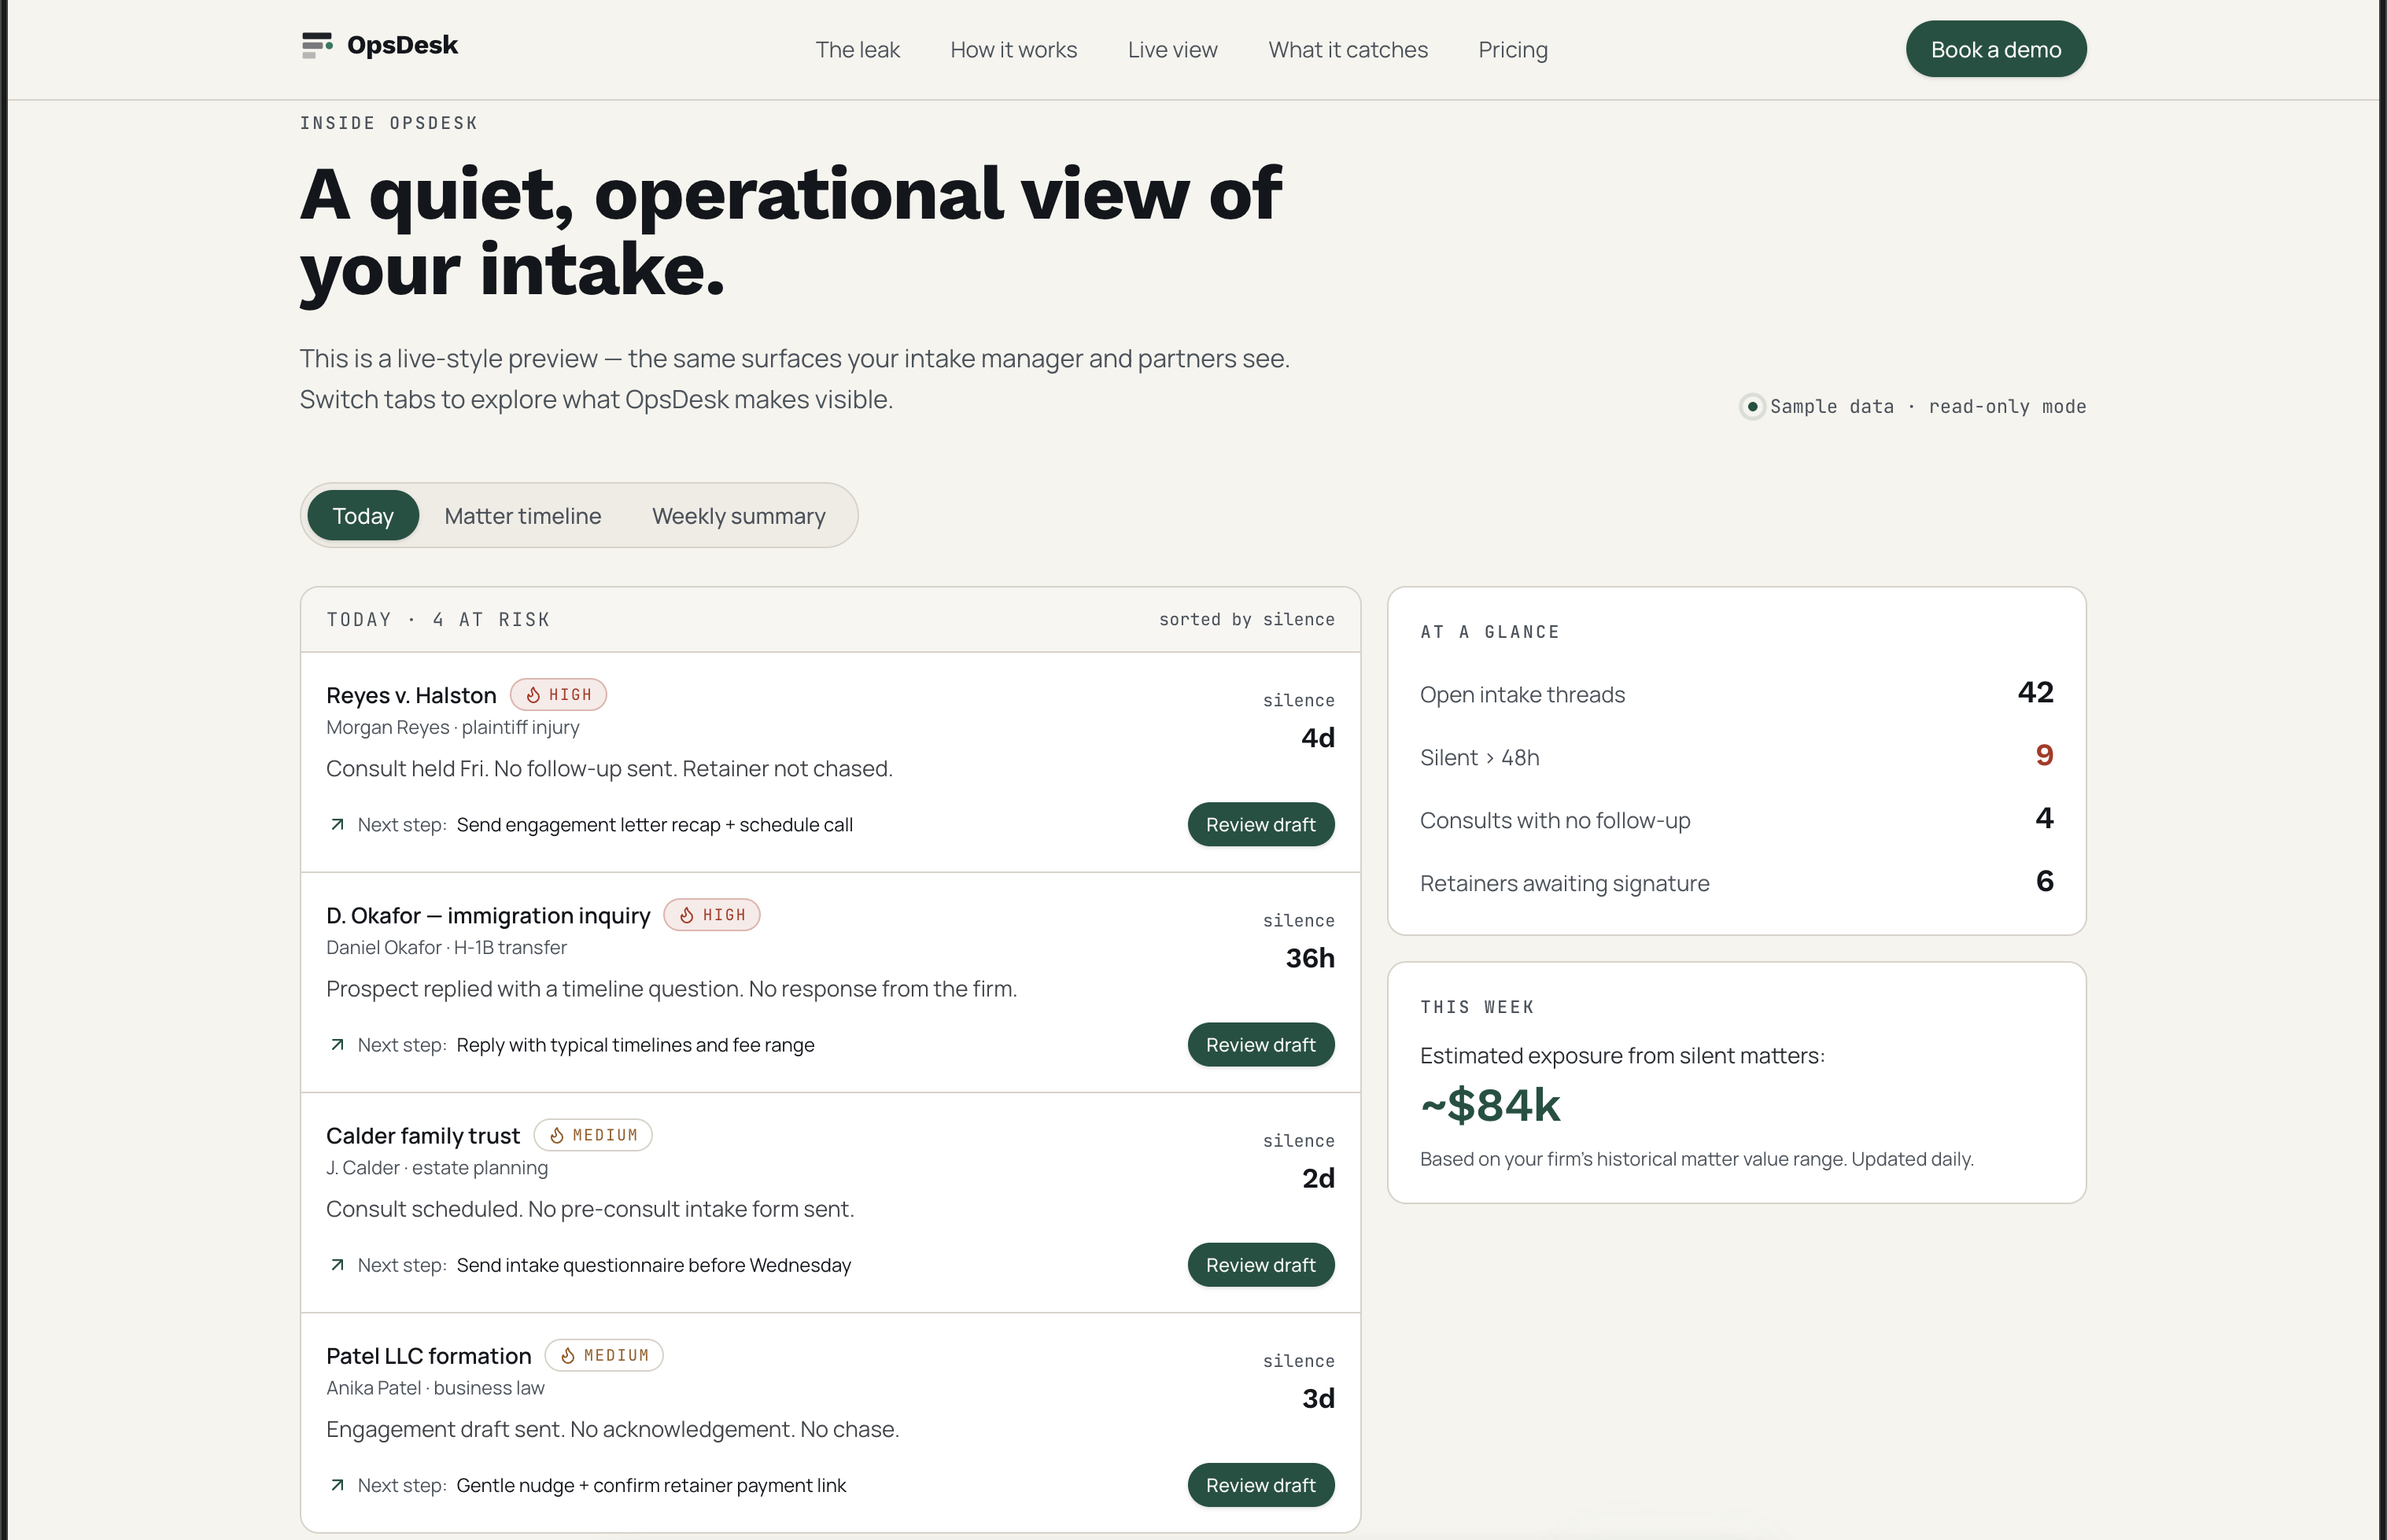Click Anika Patel · business law subtitle

point(435,1387)
